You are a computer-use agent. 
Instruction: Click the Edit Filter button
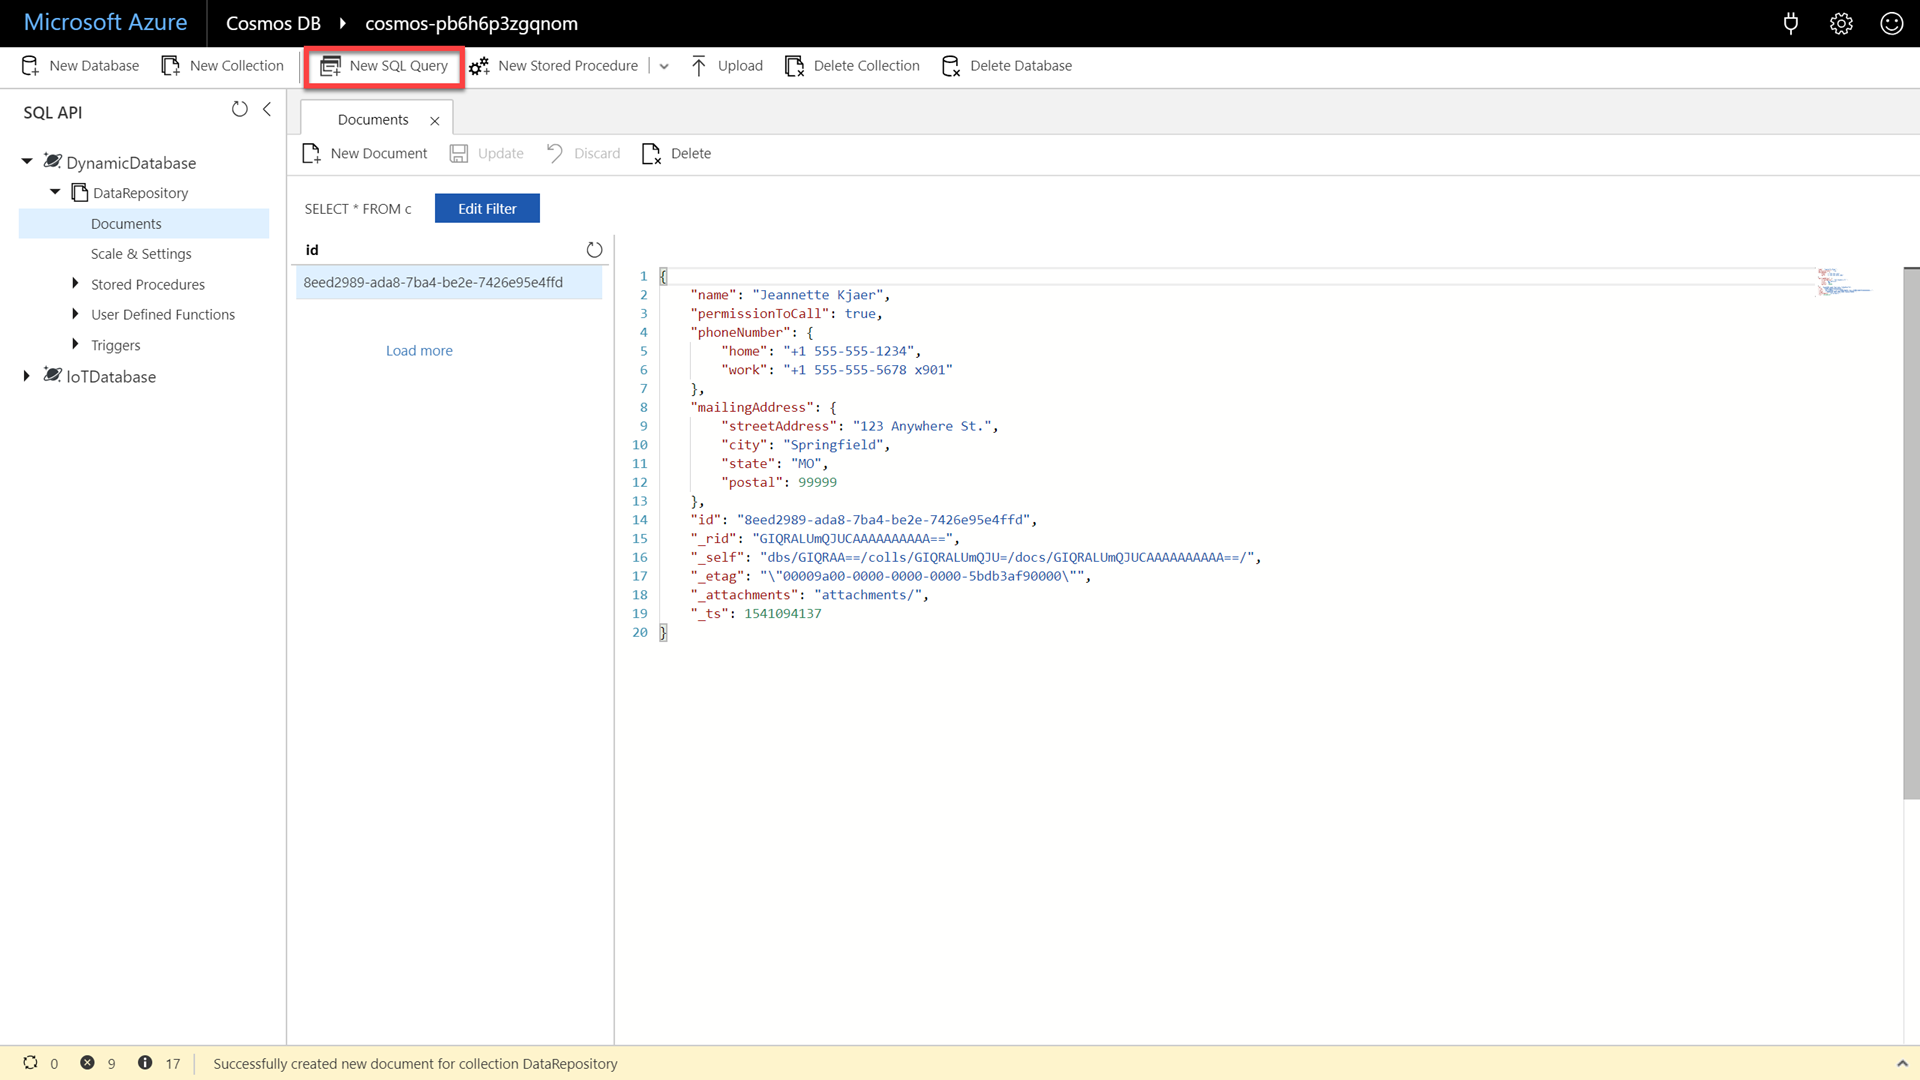click(x=487, y=208)
